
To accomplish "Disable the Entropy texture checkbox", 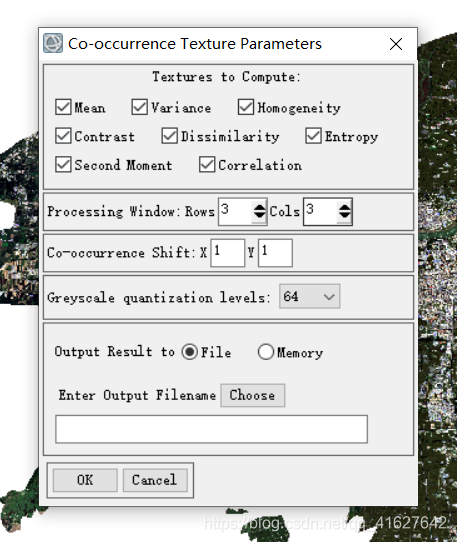I will 313,136.
